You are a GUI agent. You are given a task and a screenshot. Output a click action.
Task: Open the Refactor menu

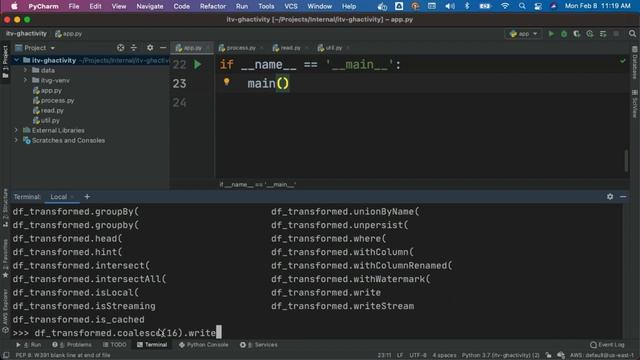tap(213, 6)
